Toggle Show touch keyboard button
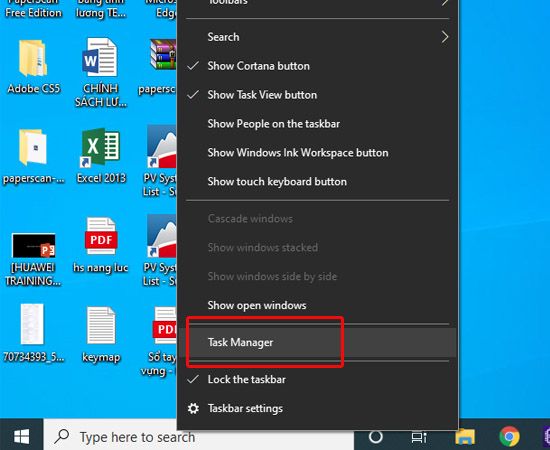The image size is (550, 450). pyautogui.click(x=317, y=181)
